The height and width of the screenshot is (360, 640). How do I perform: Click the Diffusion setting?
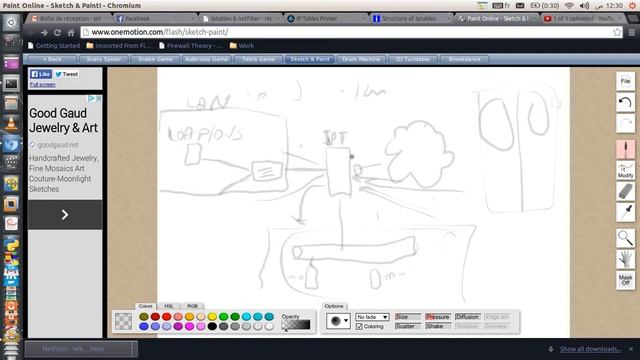point(468,317)
